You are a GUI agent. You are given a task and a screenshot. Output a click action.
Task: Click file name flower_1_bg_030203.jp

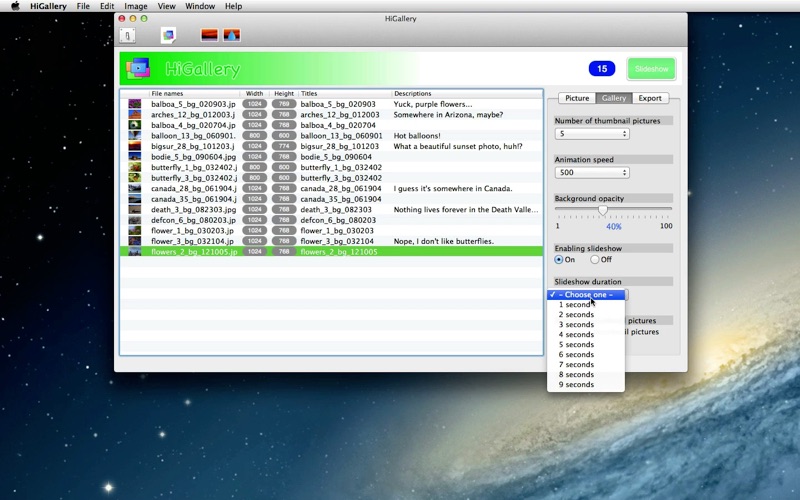192,231
